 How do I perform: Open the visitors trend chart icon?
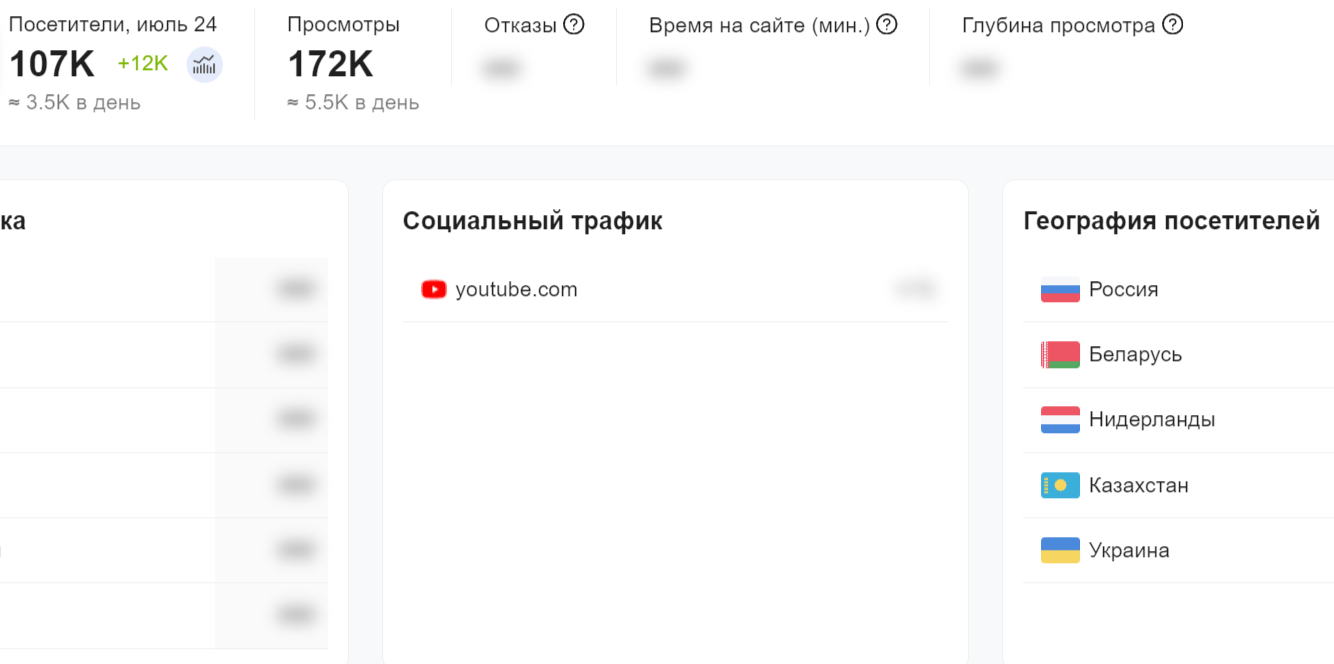(205, 65)
